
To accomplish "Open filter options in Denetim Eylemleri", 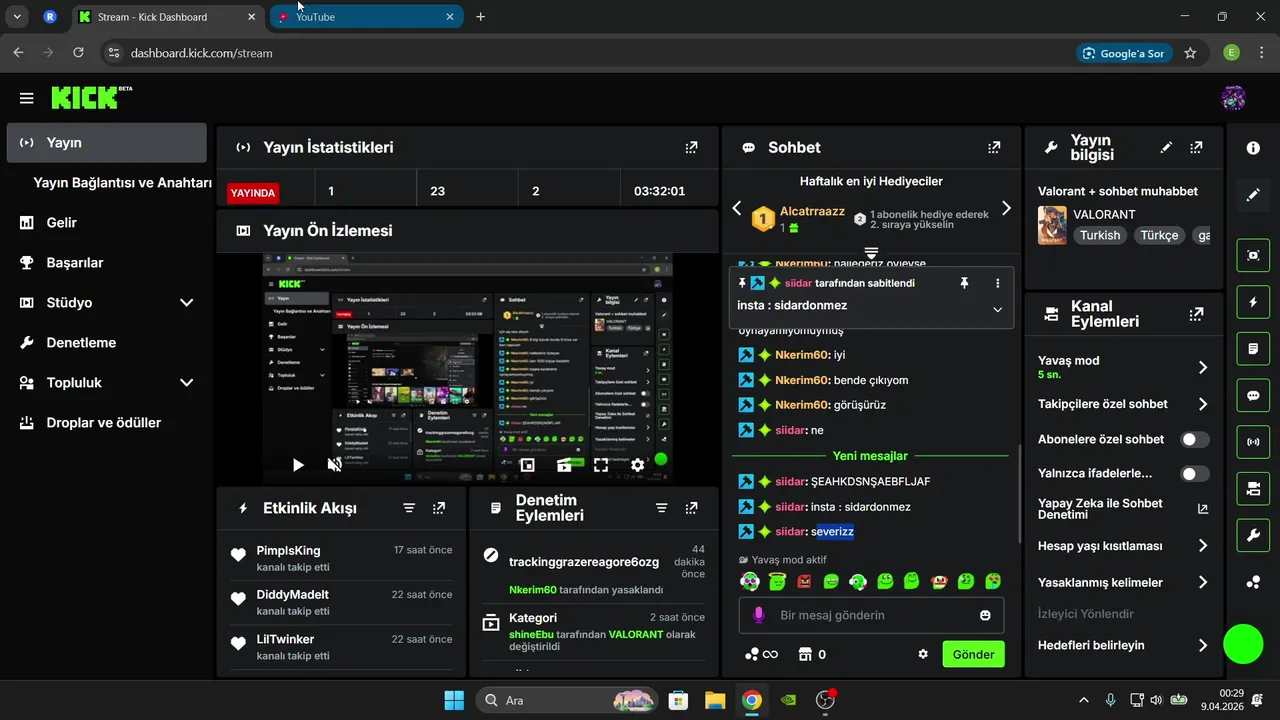I will tap(661, 508).
